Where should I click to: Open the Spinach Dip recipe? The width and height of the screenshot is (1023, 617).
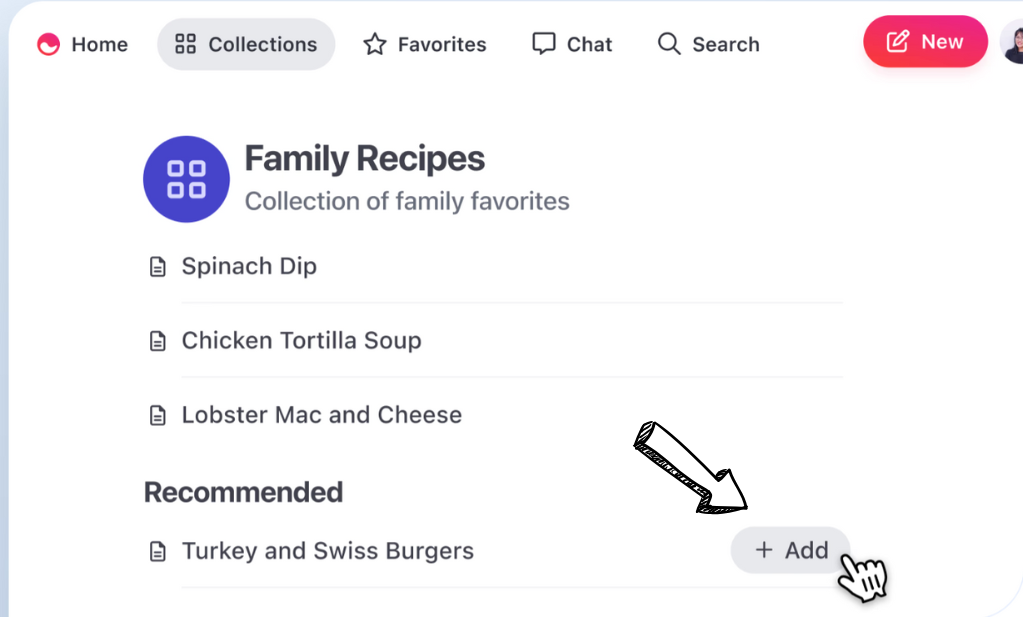pos(249,267)
